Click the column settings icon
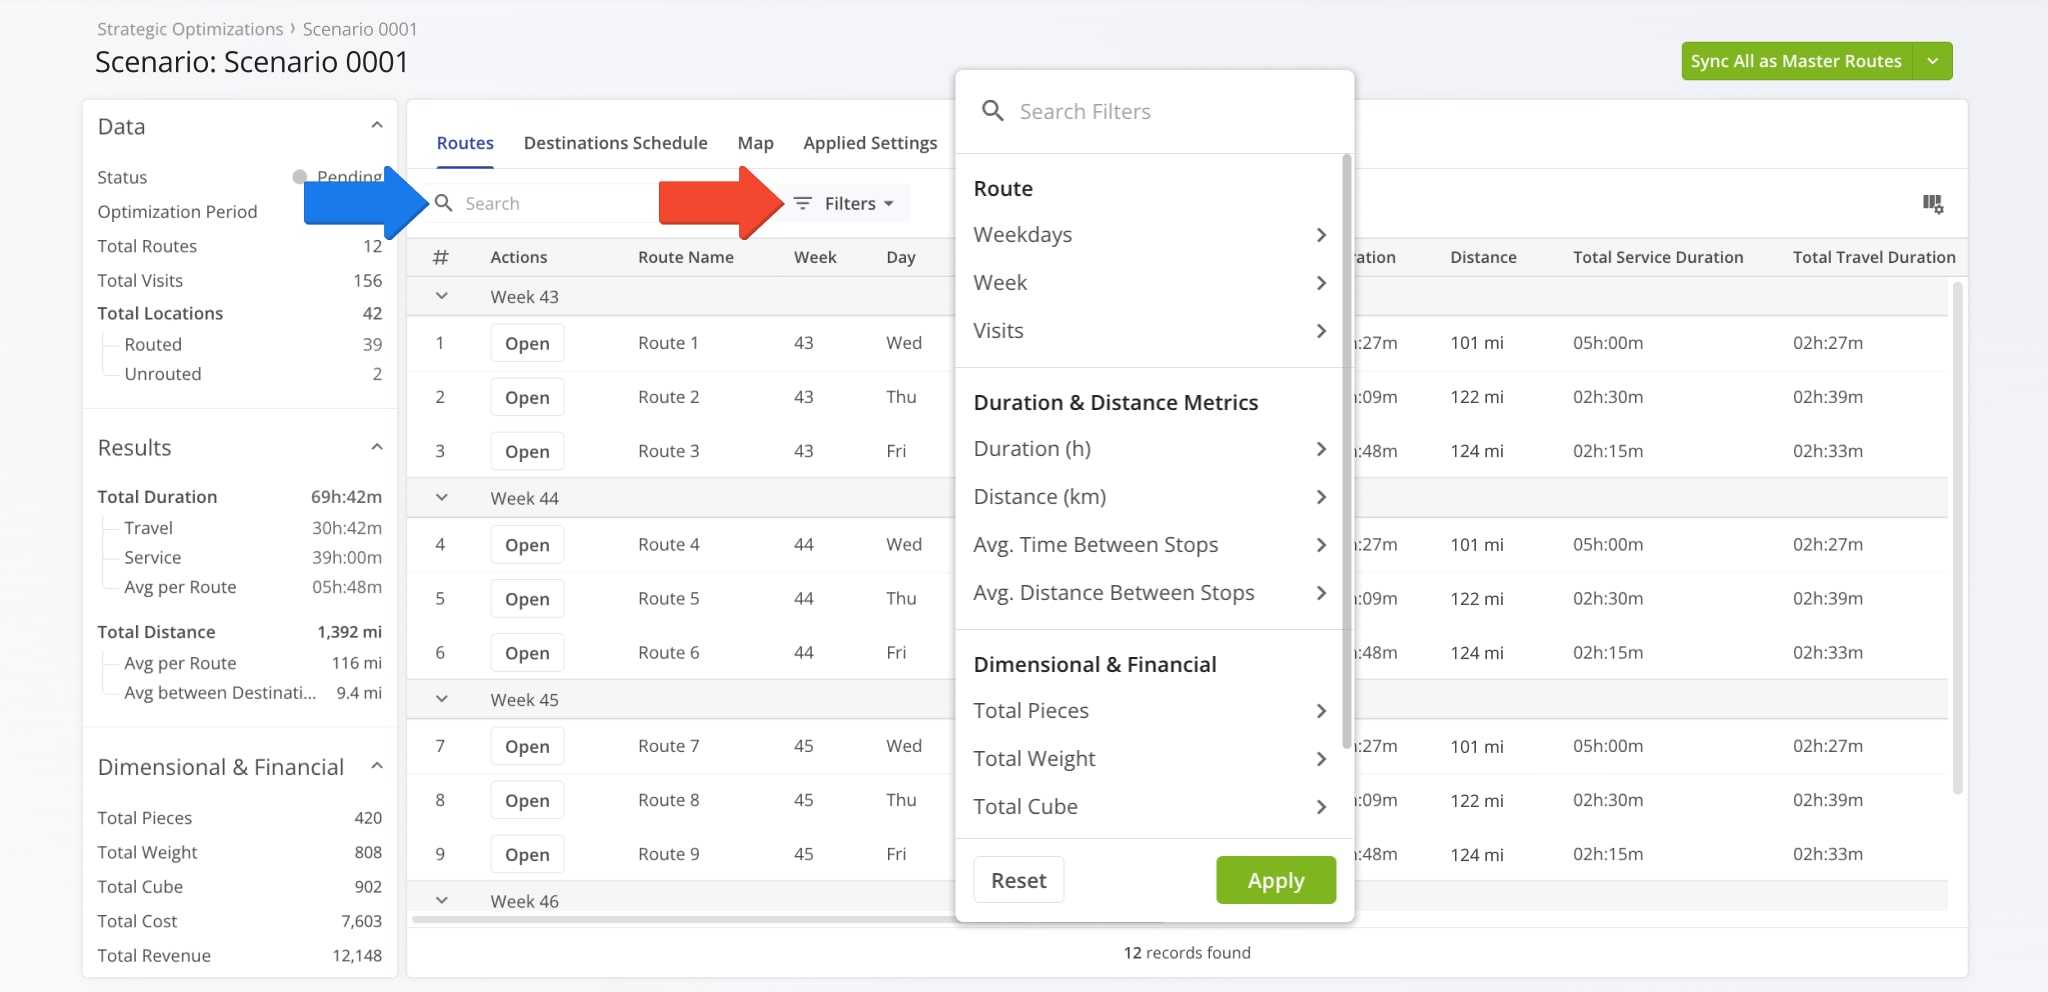Screen dimensions: 2048x992 [x=1932, y=204]
